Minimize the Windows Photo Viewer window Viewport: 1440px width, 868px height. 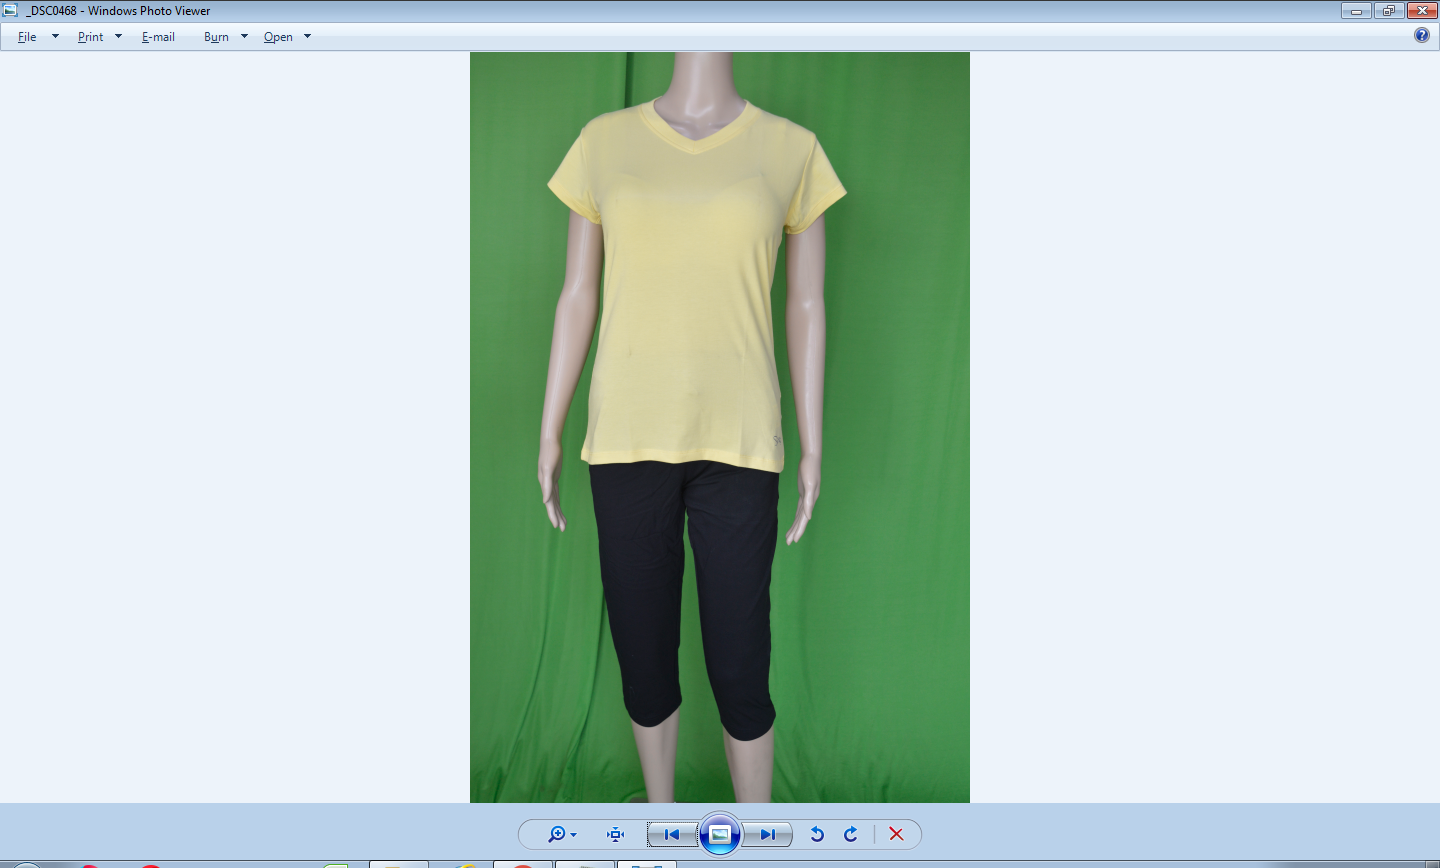(x=1356, y=11)
